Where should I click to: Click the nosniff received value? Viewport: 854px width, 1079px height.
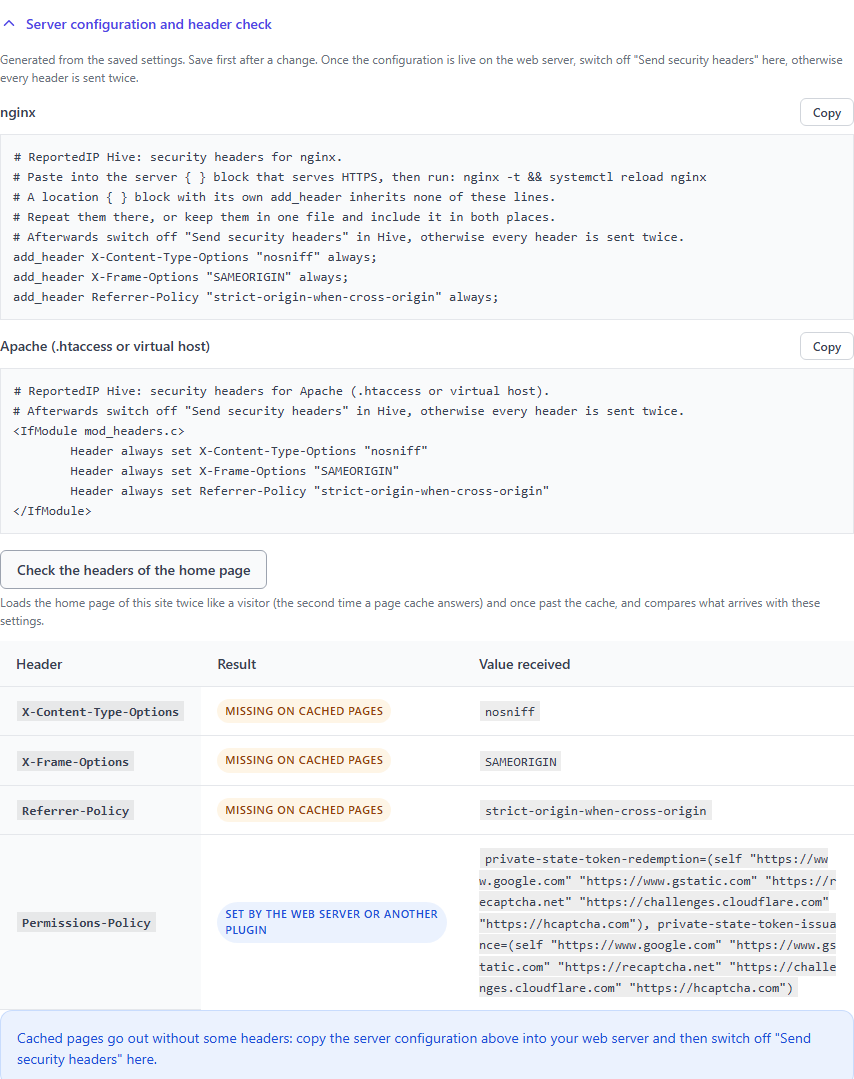coord(510,712)
